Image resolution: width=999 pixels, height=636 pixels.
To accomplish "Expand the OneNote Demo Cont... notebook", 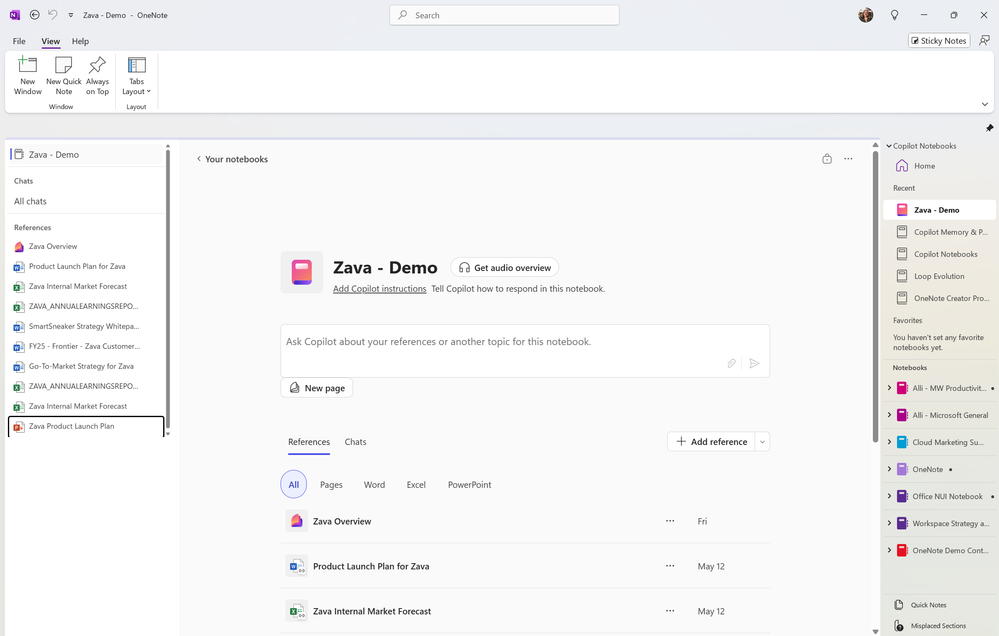I will point(889,550).
